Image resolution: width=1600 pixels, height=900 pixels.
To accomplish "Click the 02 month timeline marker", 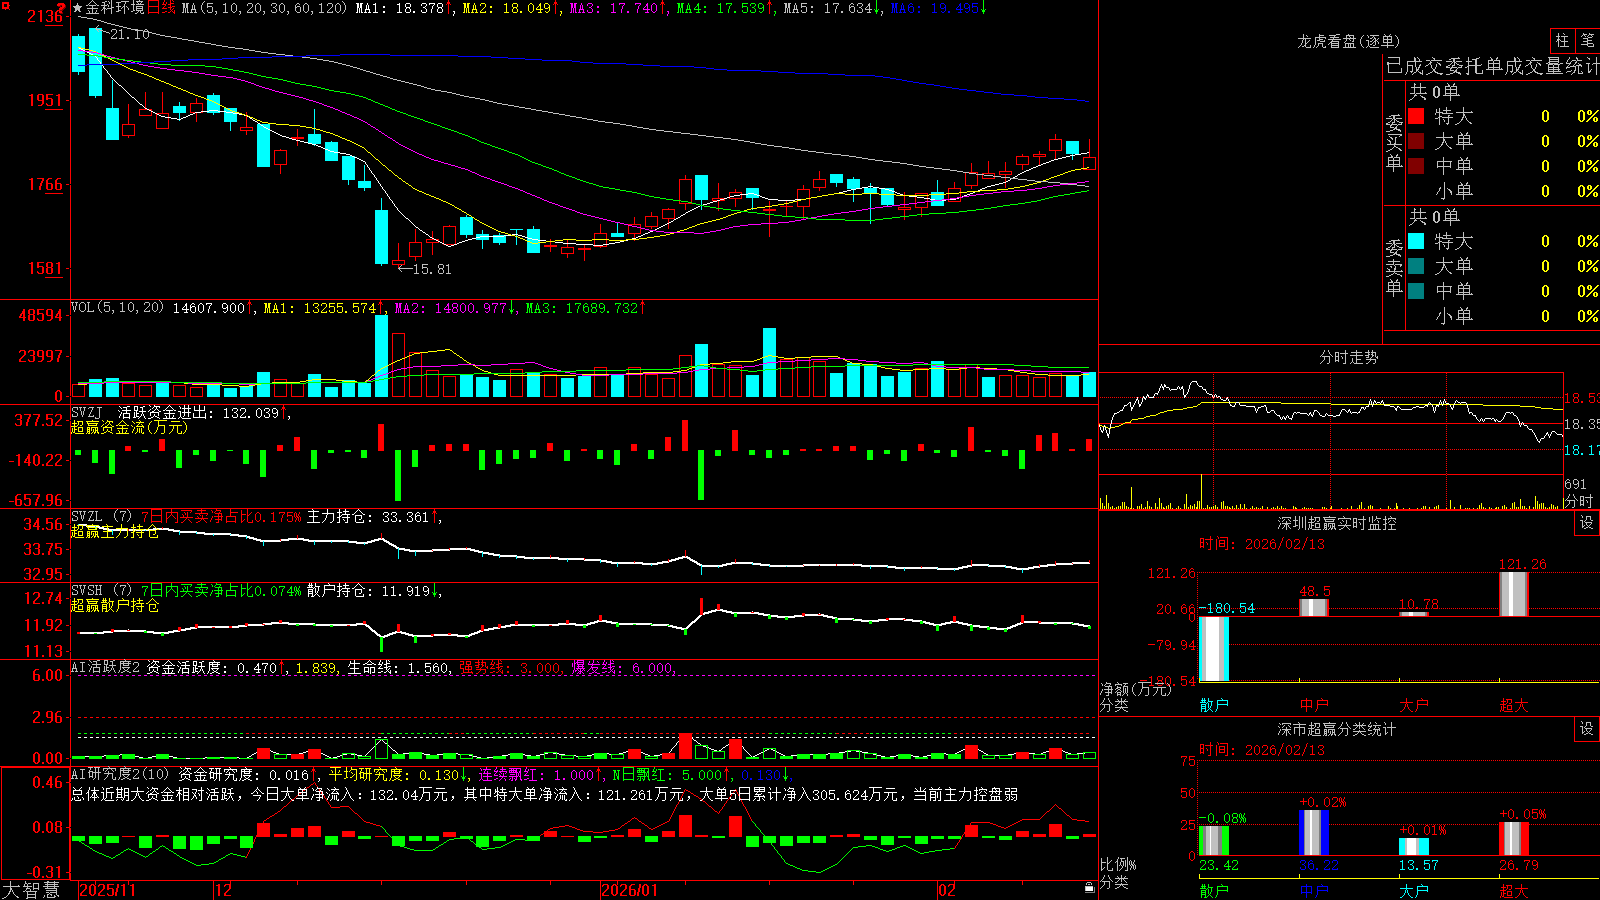I will click(947, 890).
